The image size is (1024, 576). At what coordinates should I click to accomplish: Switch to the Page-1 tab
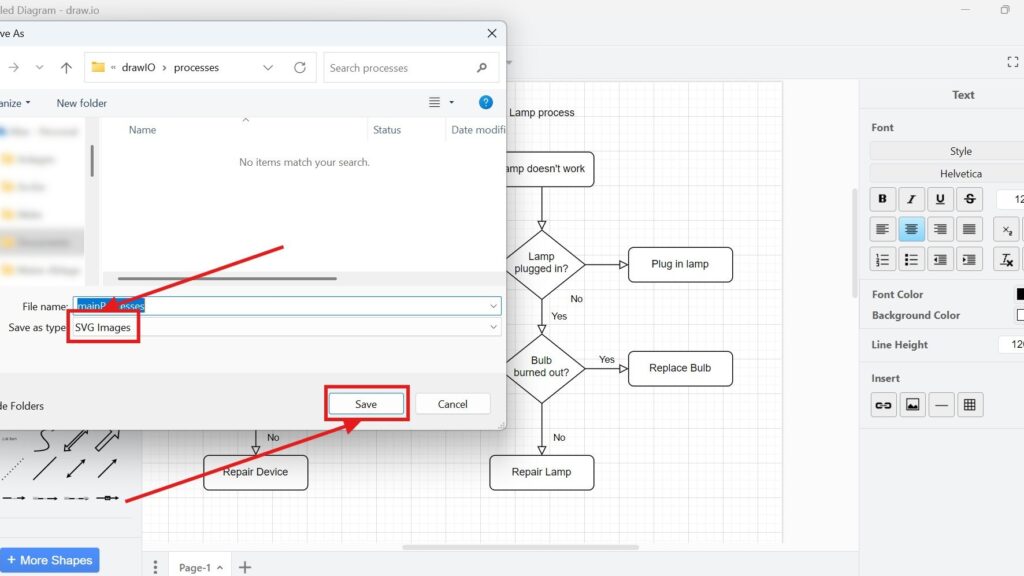point(196,567)
